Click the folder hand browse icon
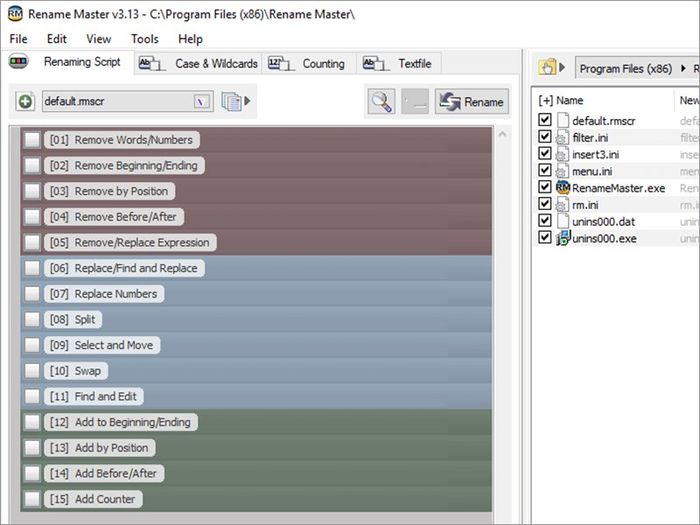The width and height of the screenshot is (700, 525). (x=547, y=67)
